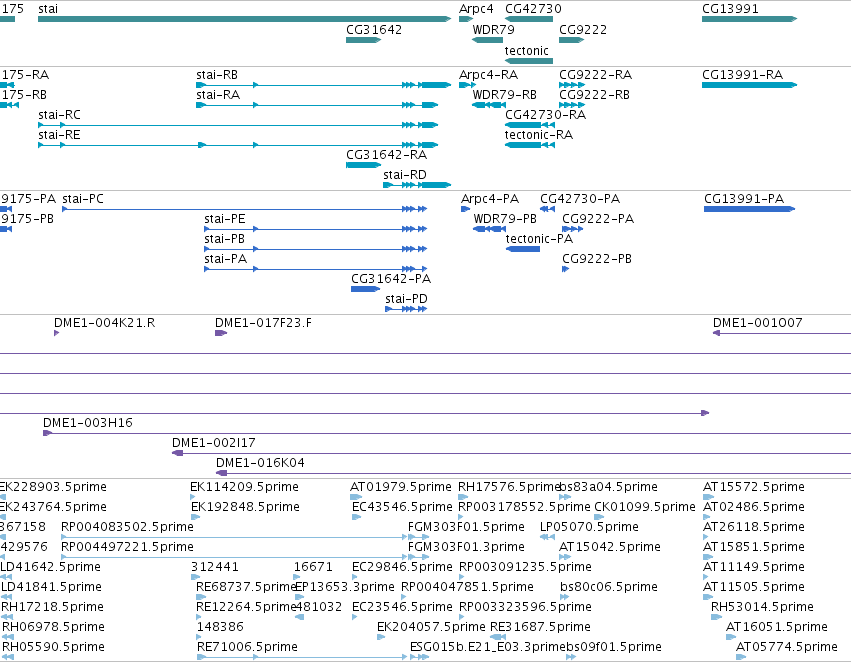Screen dimensions: 851x662
Task: Select EST FGM303F01.5prime
Action: (418, 537)
